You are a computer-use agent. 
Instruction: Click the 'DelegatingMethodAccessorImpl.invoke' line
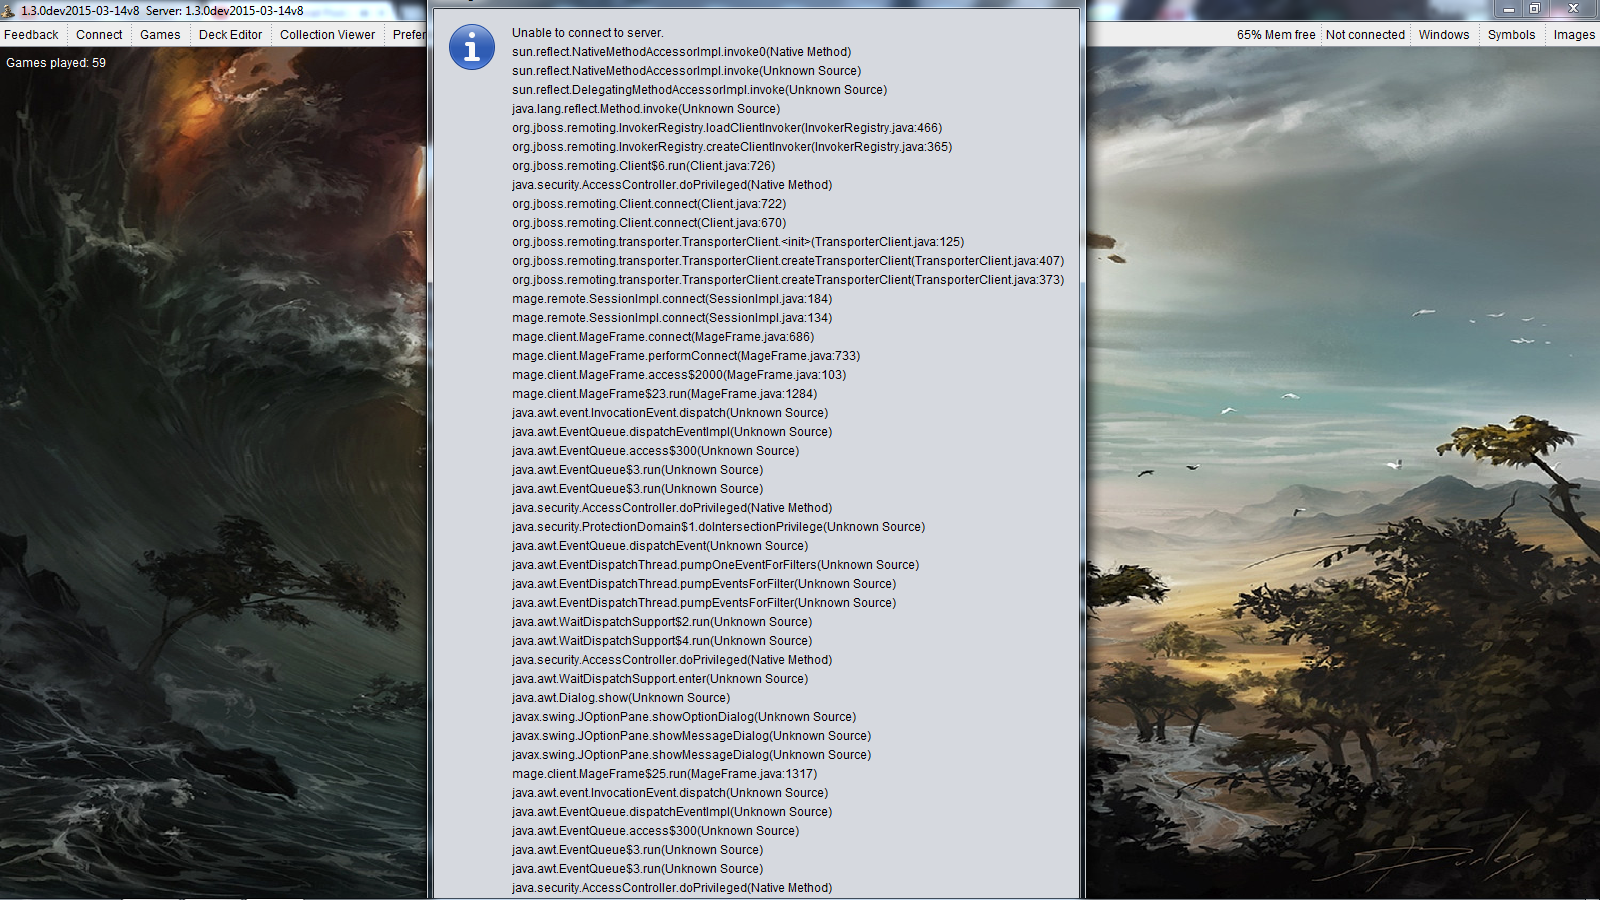click(700, 90)
